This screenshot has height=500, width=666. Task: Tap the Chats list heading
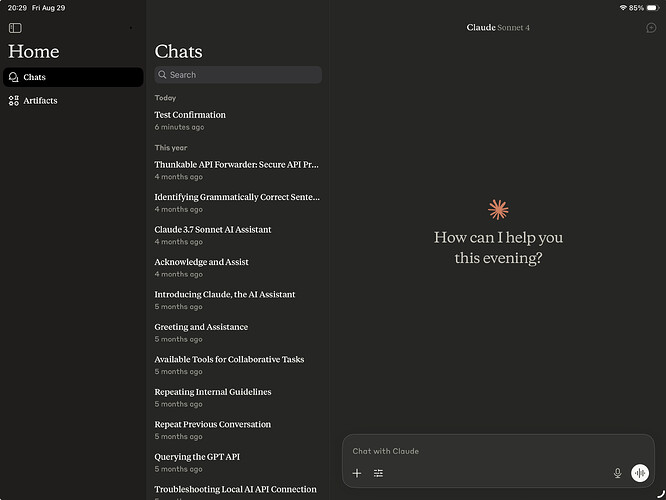(178, 51)
